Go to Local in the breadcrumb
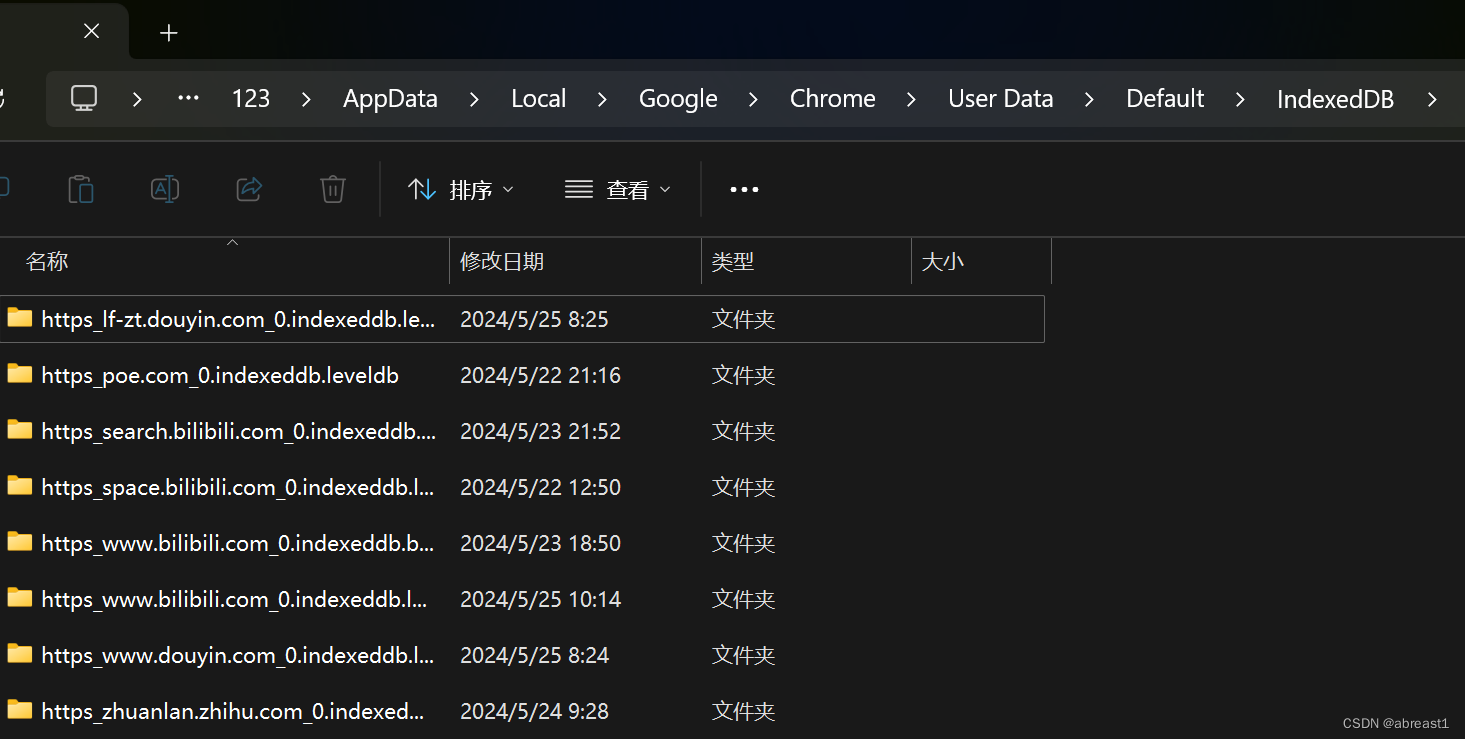The width and height of the screenshot is (1465, 739). click(x=539, y=98)
